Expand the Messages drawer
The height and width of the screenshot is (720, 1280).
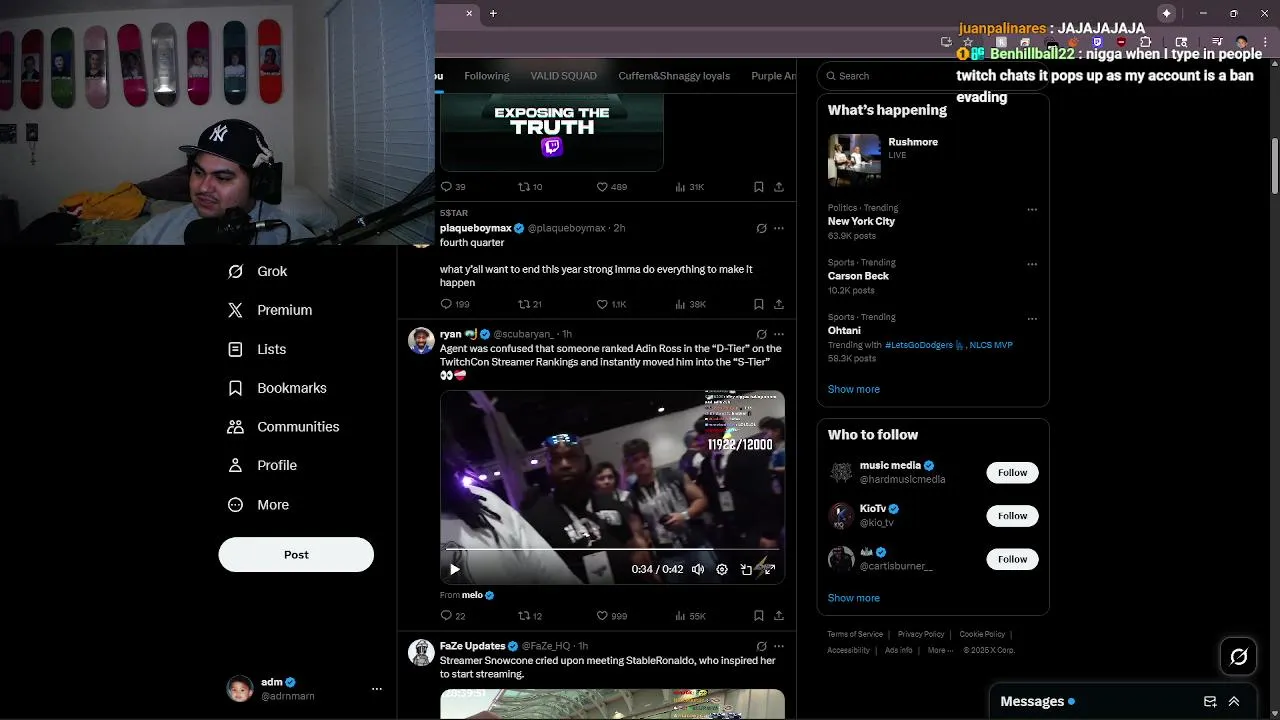(1234, 702)
